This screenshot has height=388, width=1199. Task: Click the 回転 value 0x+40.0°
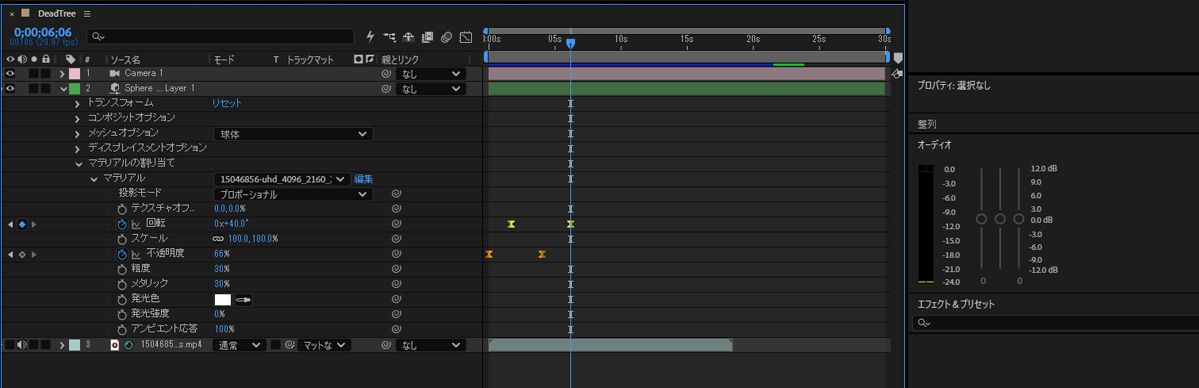[231, 224]
